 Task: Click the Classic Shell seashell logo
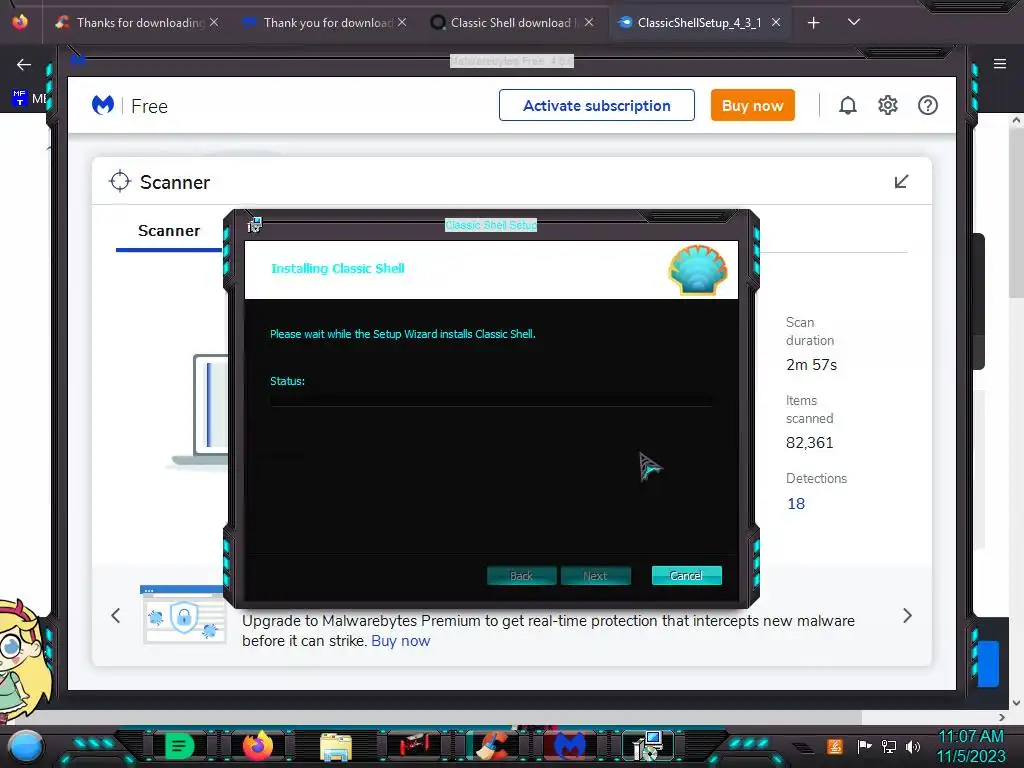(x=697, y=270)
